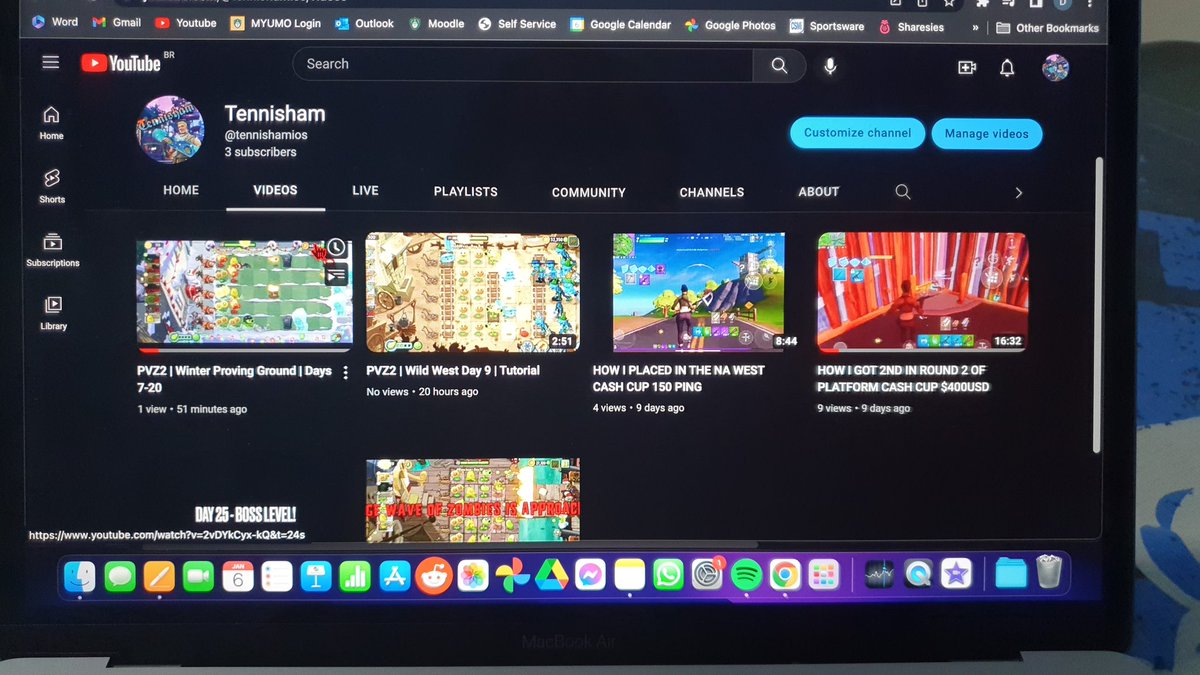
Task: Click the Manage videos button
Action: 986,133
